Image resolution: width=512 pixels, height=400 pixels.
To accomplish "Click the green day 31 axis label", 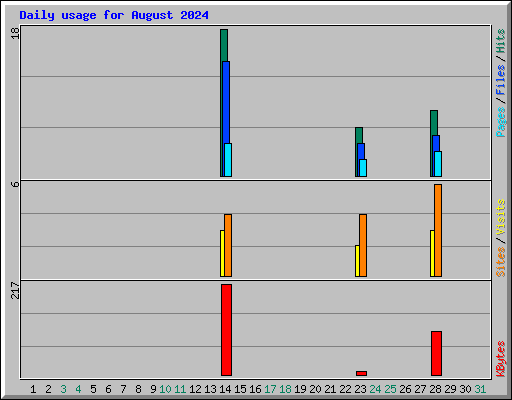I will click(x=480, y=389).
